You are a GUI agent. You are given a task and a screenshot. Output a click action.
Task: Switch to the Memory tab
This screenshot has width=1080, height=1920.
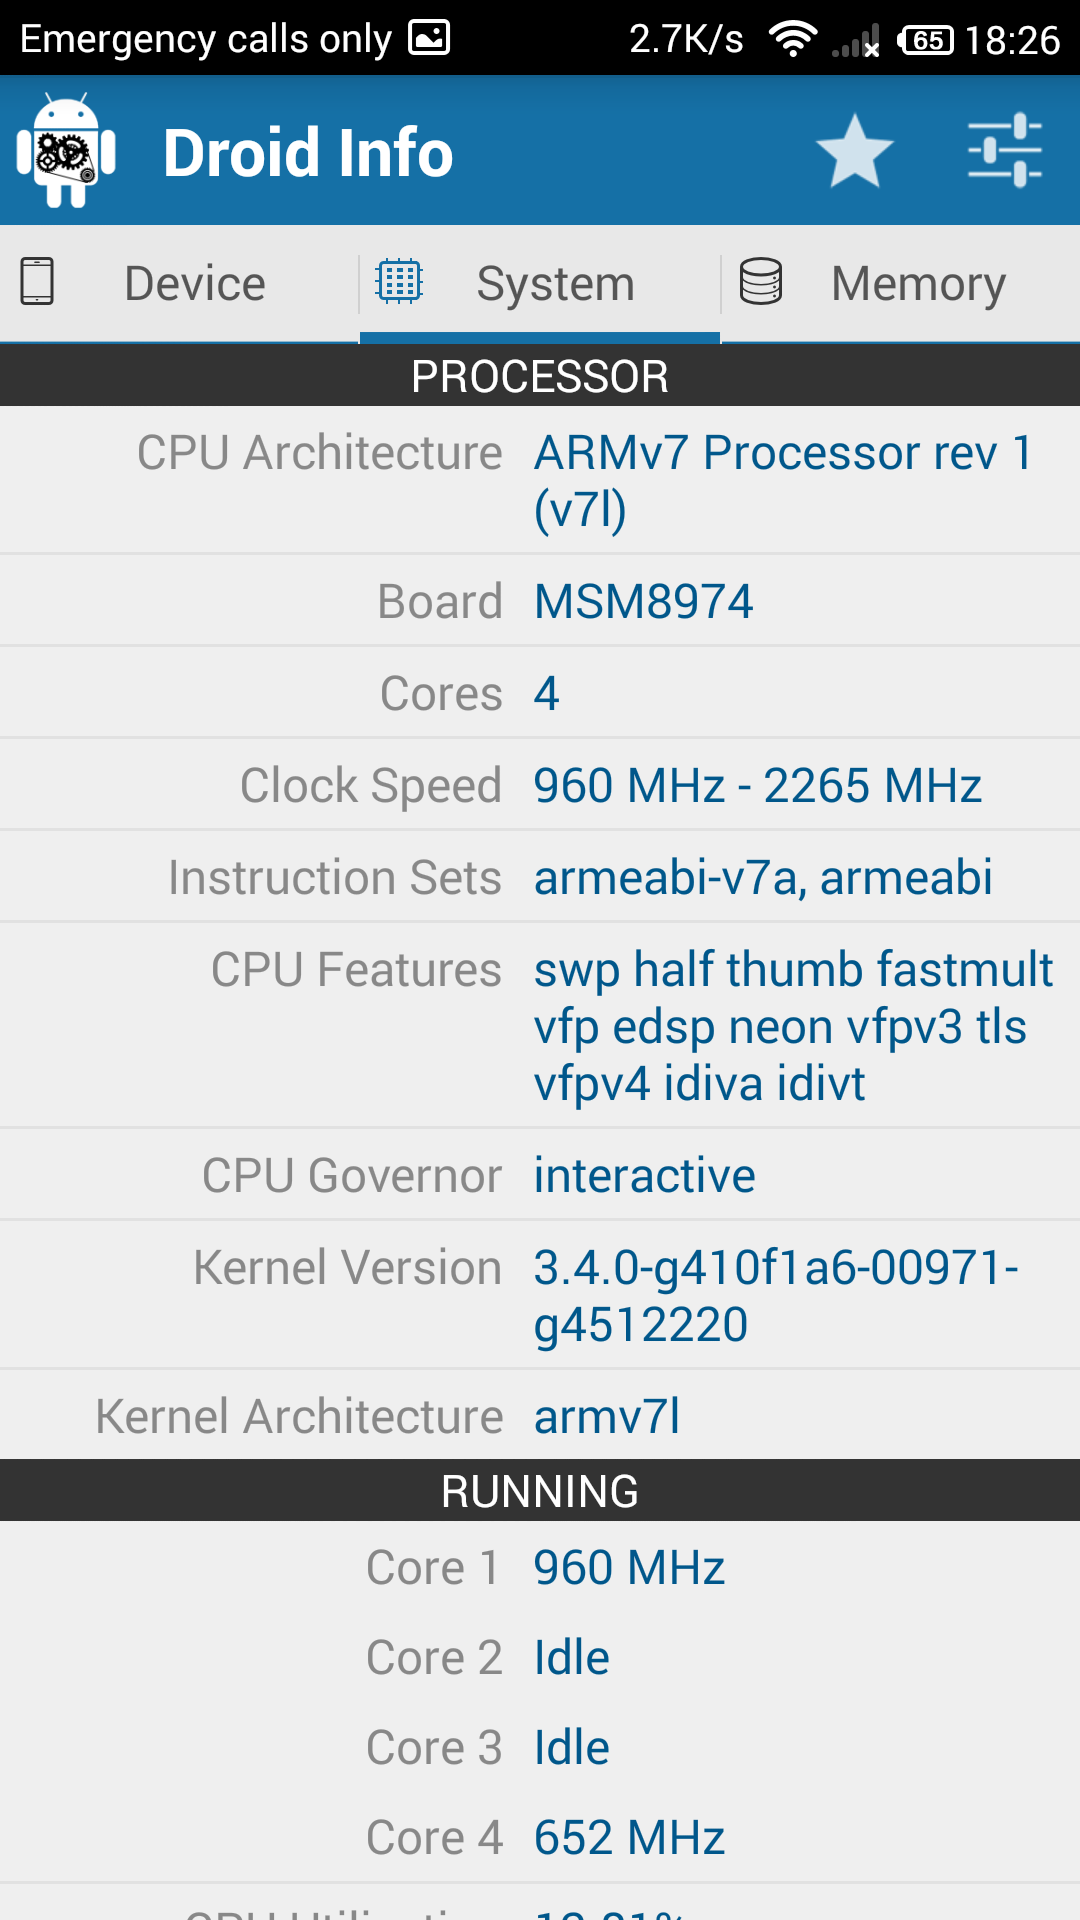coord(918,284)
